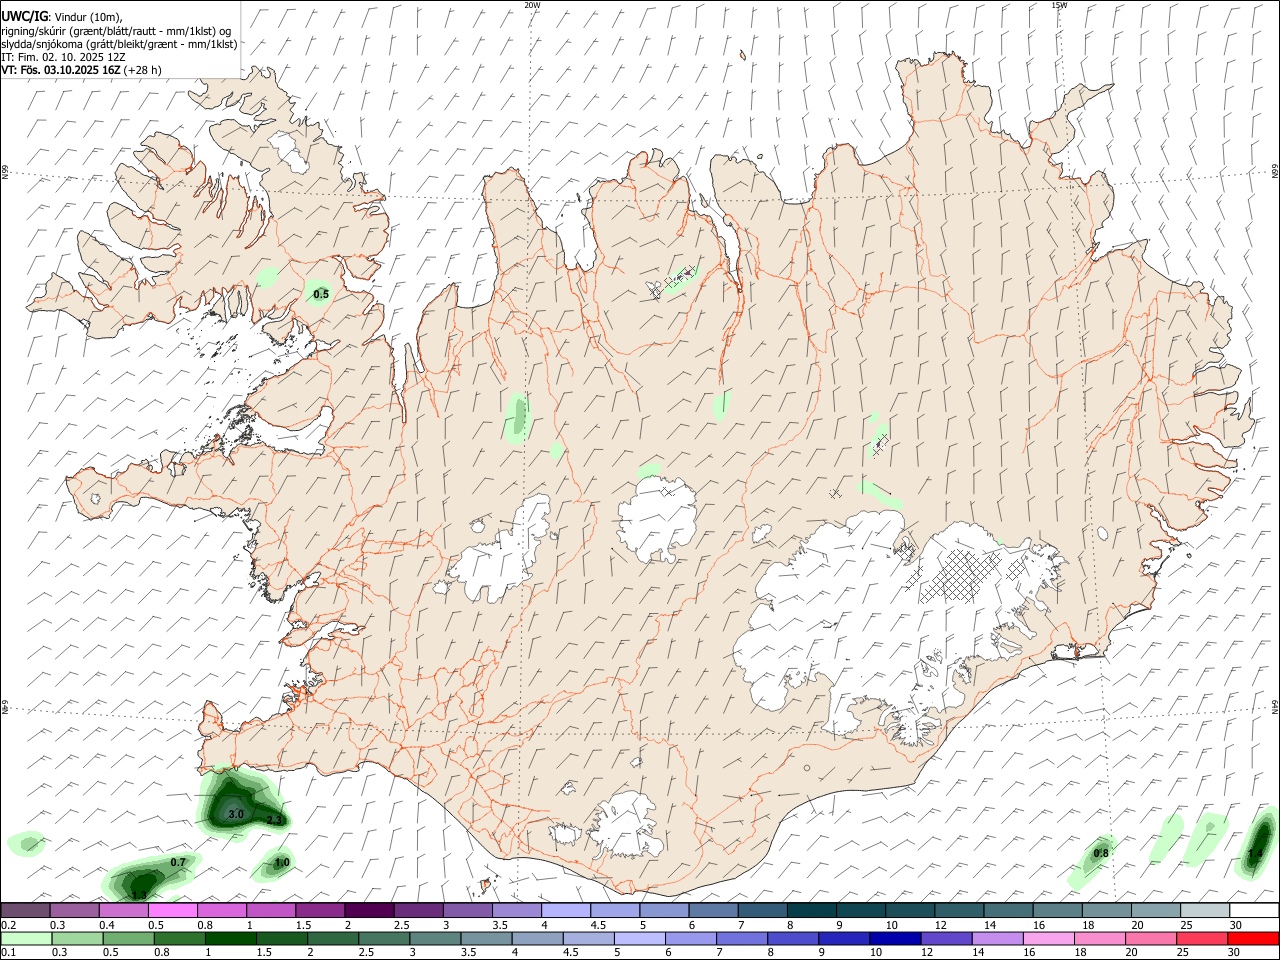Click the 3.0 rainfall value on the map
Viewport: 1280px width, 960px height.
click(x=236, y=815)
